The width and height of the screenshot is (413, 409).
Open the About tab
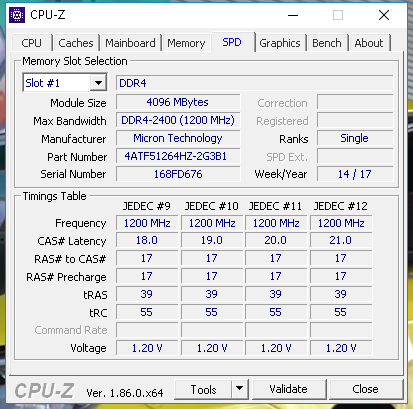click(x=369, y=43)
